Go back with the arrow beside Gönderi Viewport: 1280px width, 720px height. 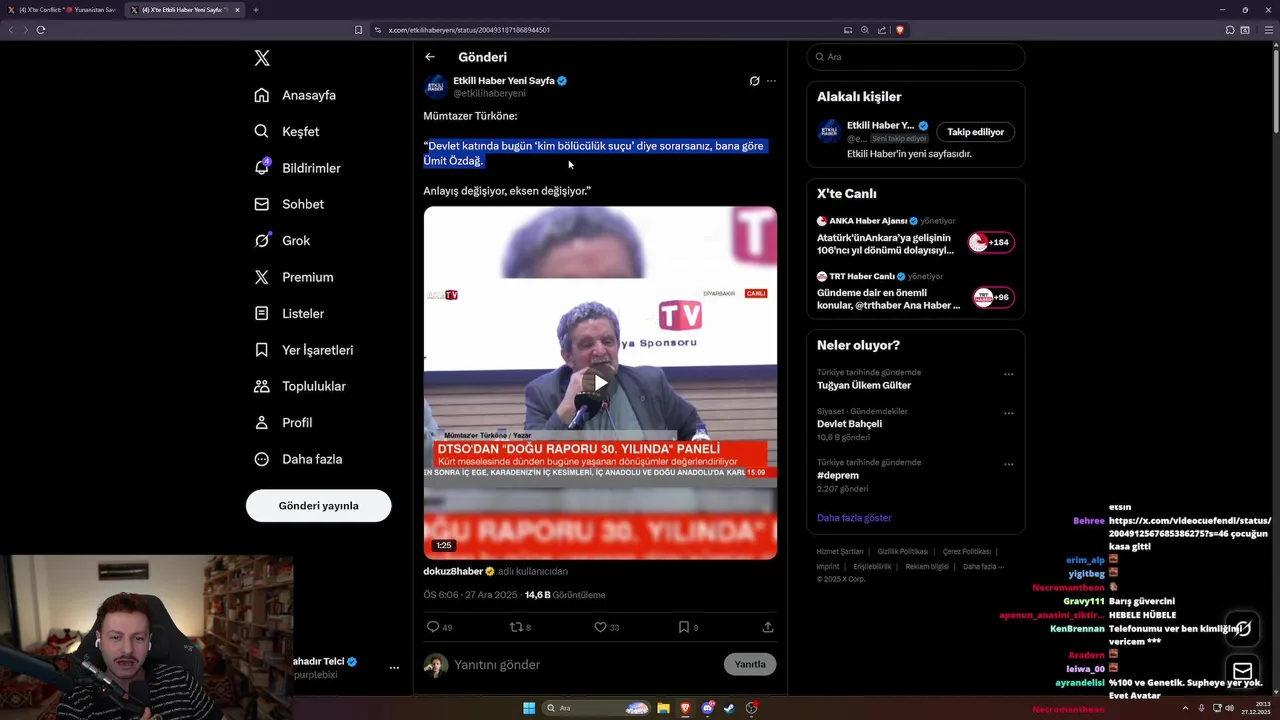click(430, 57)
